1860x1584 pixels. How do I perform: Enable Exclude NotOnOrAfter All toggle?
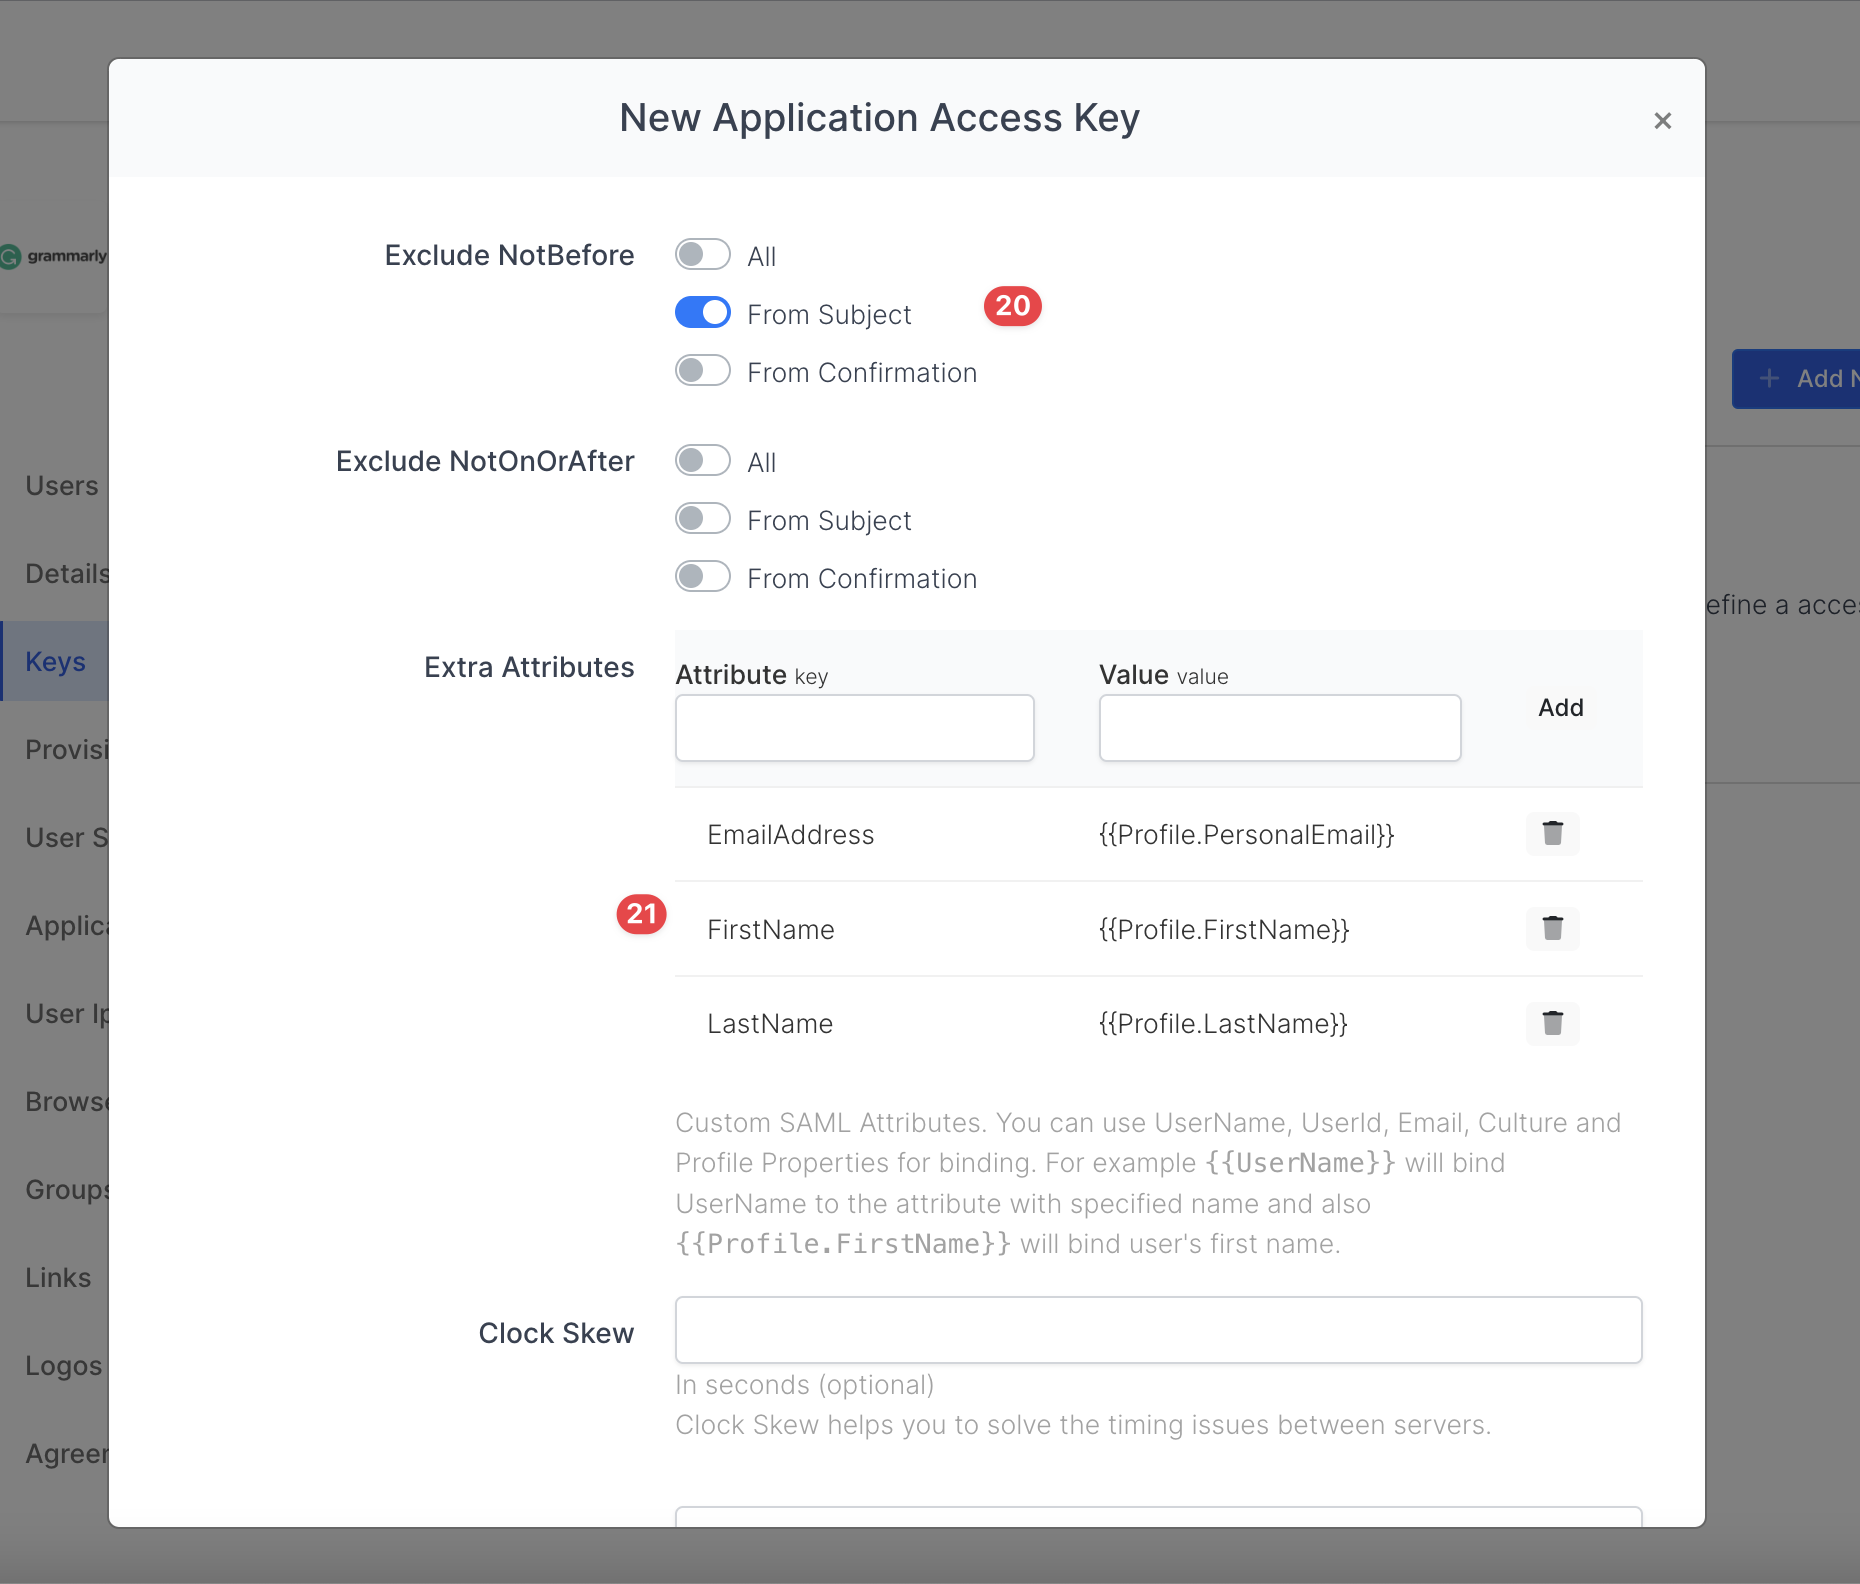coord(703,461)
